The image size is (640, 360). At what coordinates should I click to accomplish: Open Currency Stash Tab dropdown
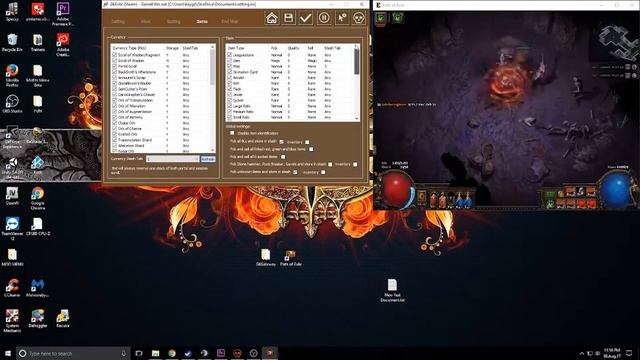(173, 159)
